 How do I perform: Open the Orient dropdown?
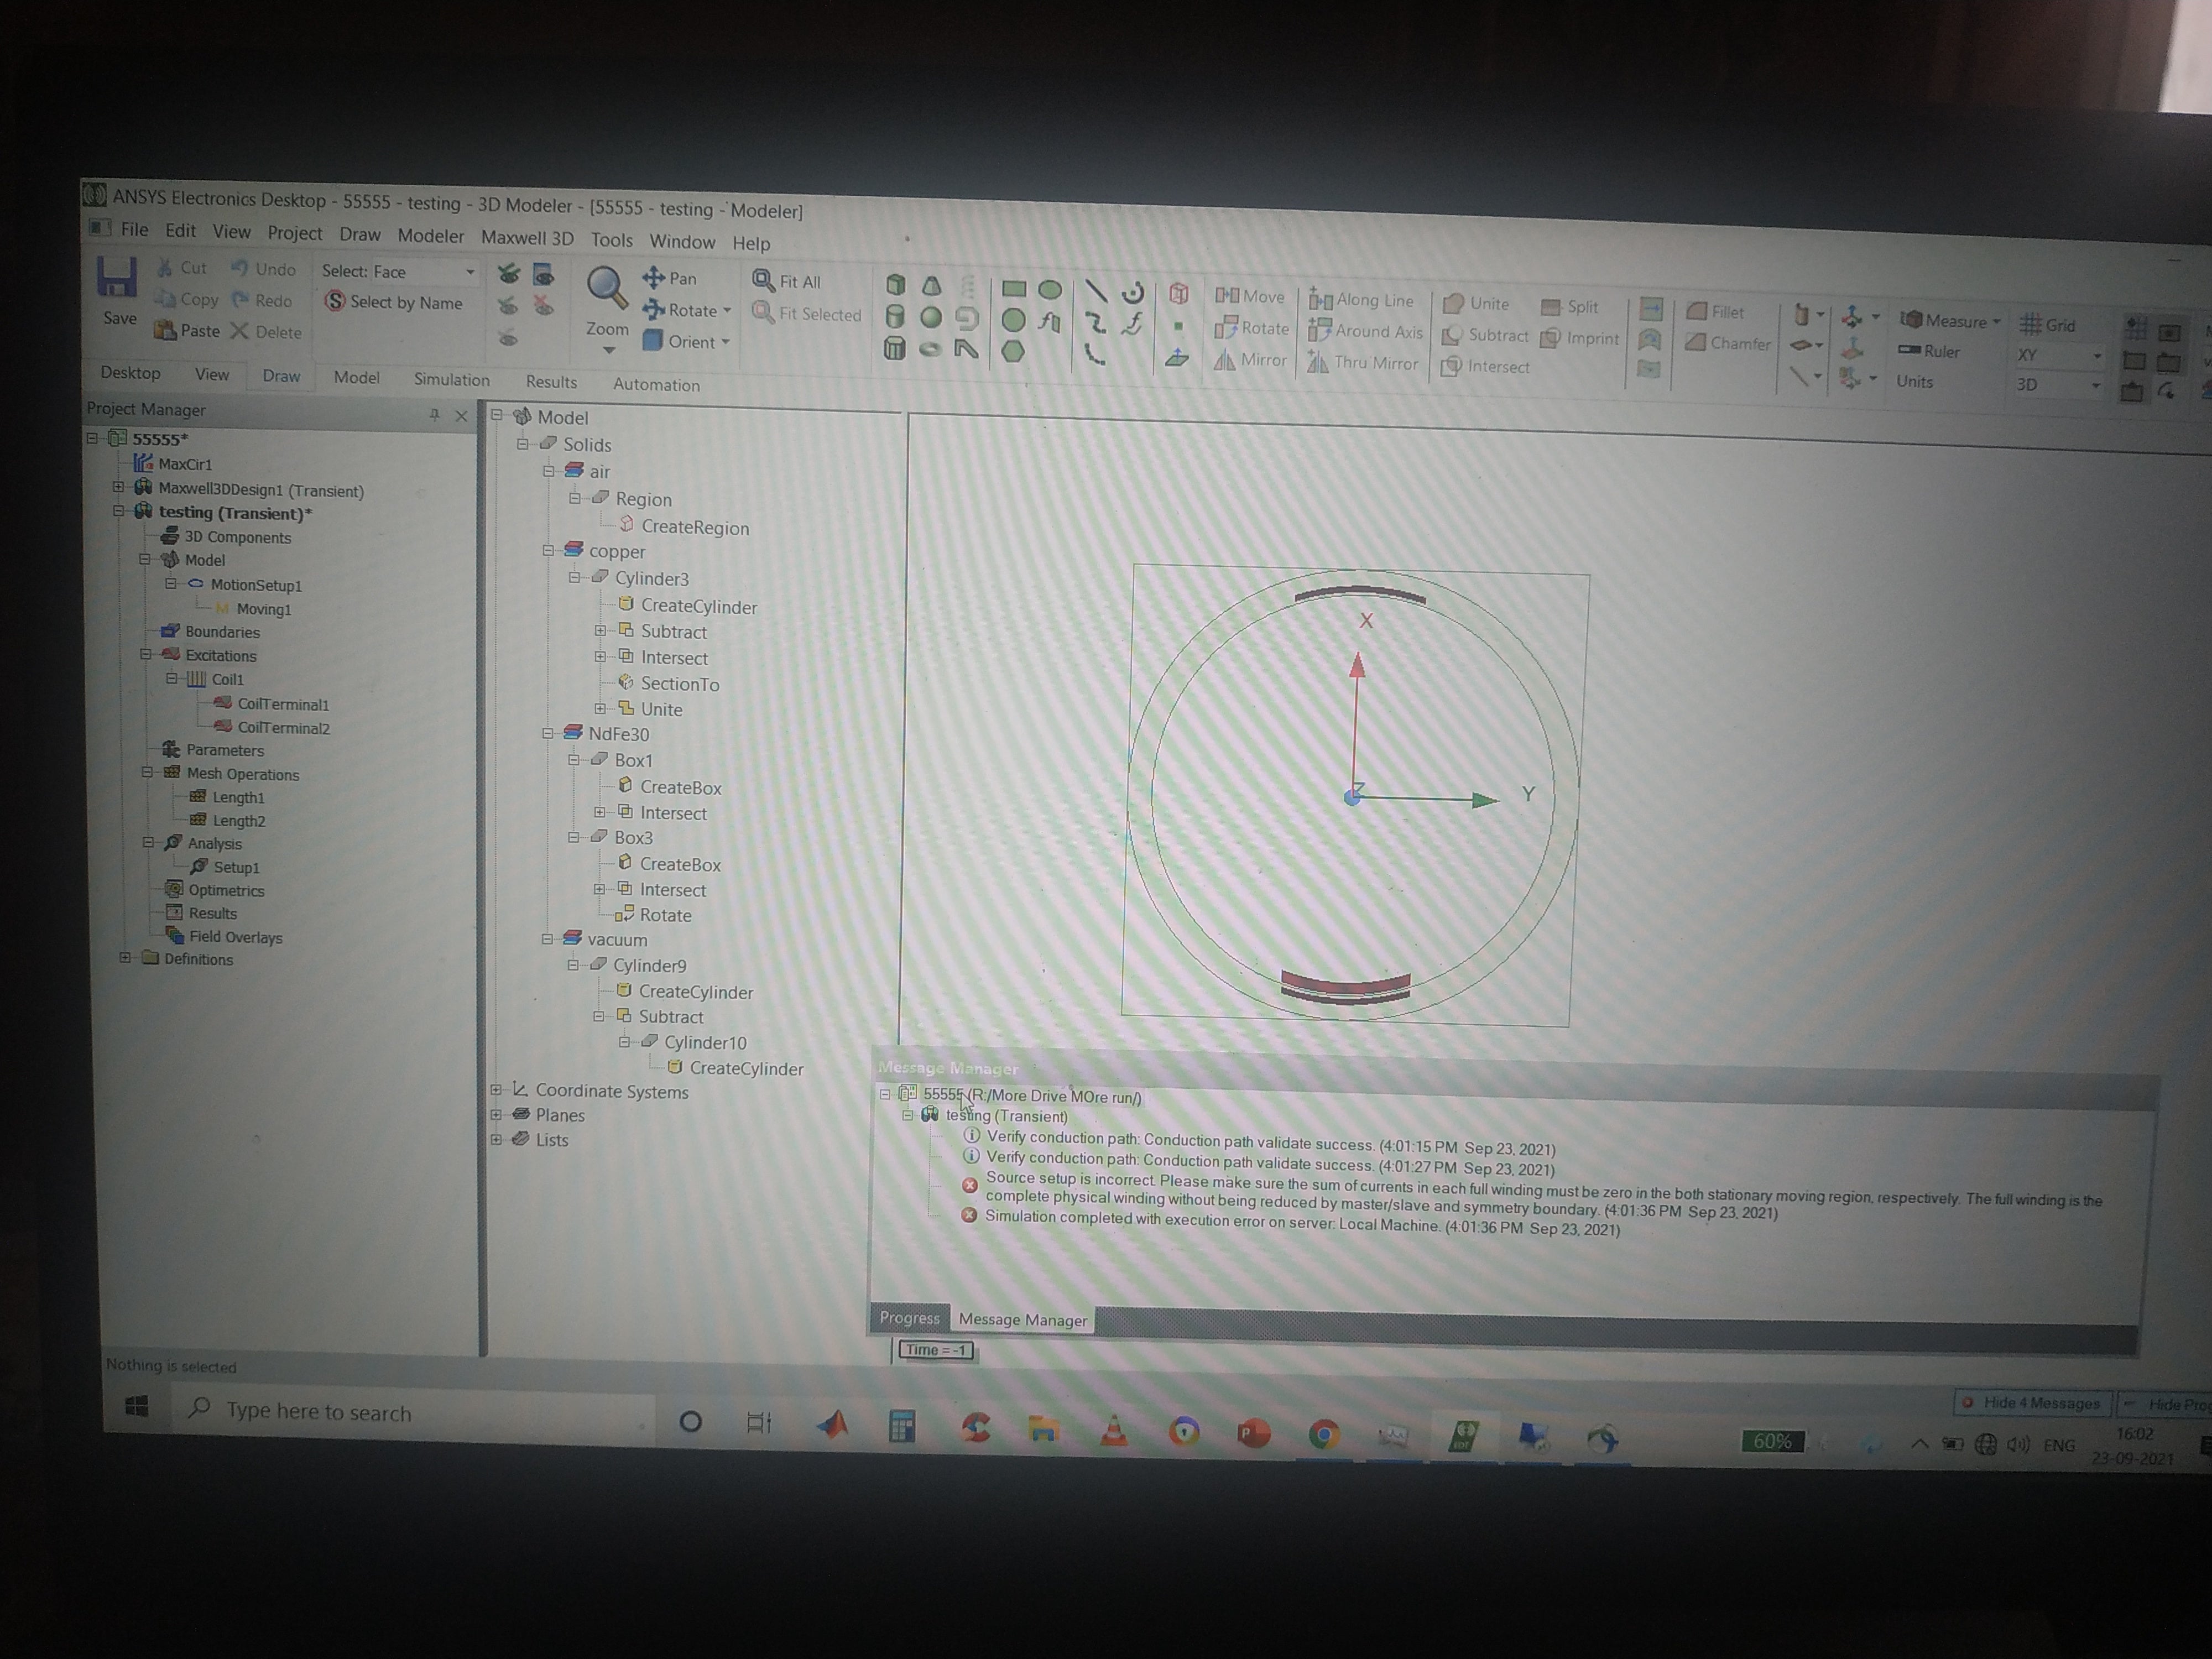[725, 342]
